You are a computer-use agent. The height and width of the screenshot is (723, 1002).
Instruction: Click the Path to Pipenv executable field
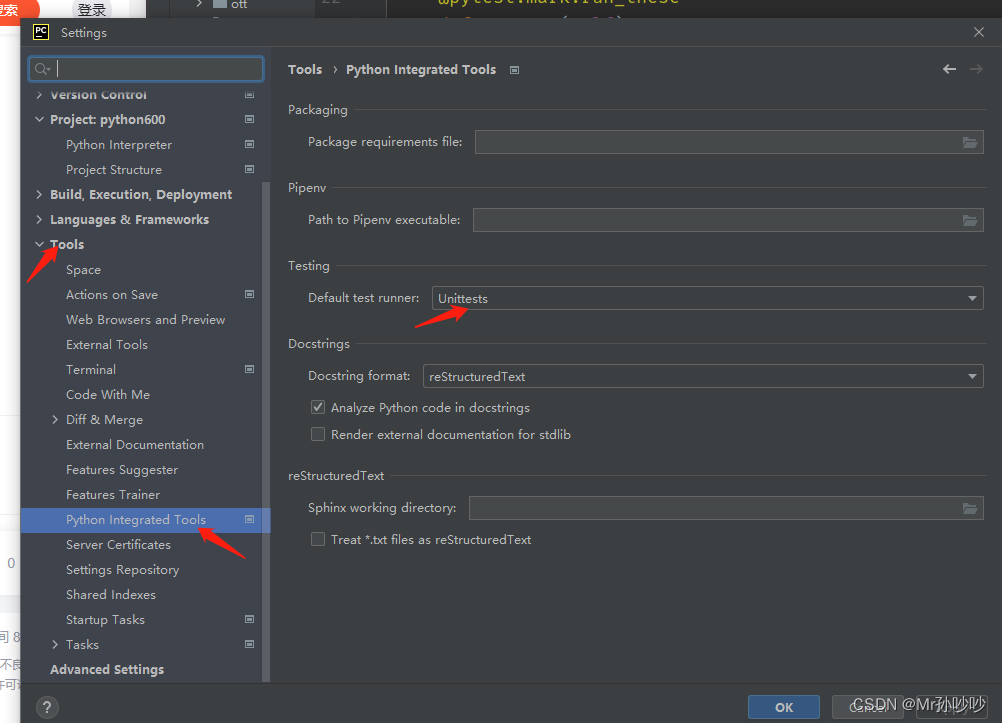click(x=728, y=220)
